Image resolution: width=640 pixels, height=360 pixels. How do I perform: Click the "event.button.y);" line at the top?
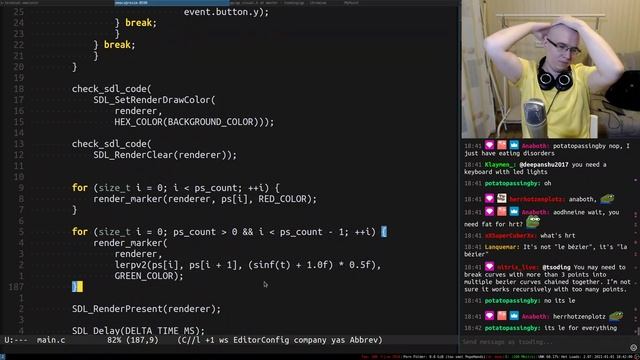pos(227,12)
